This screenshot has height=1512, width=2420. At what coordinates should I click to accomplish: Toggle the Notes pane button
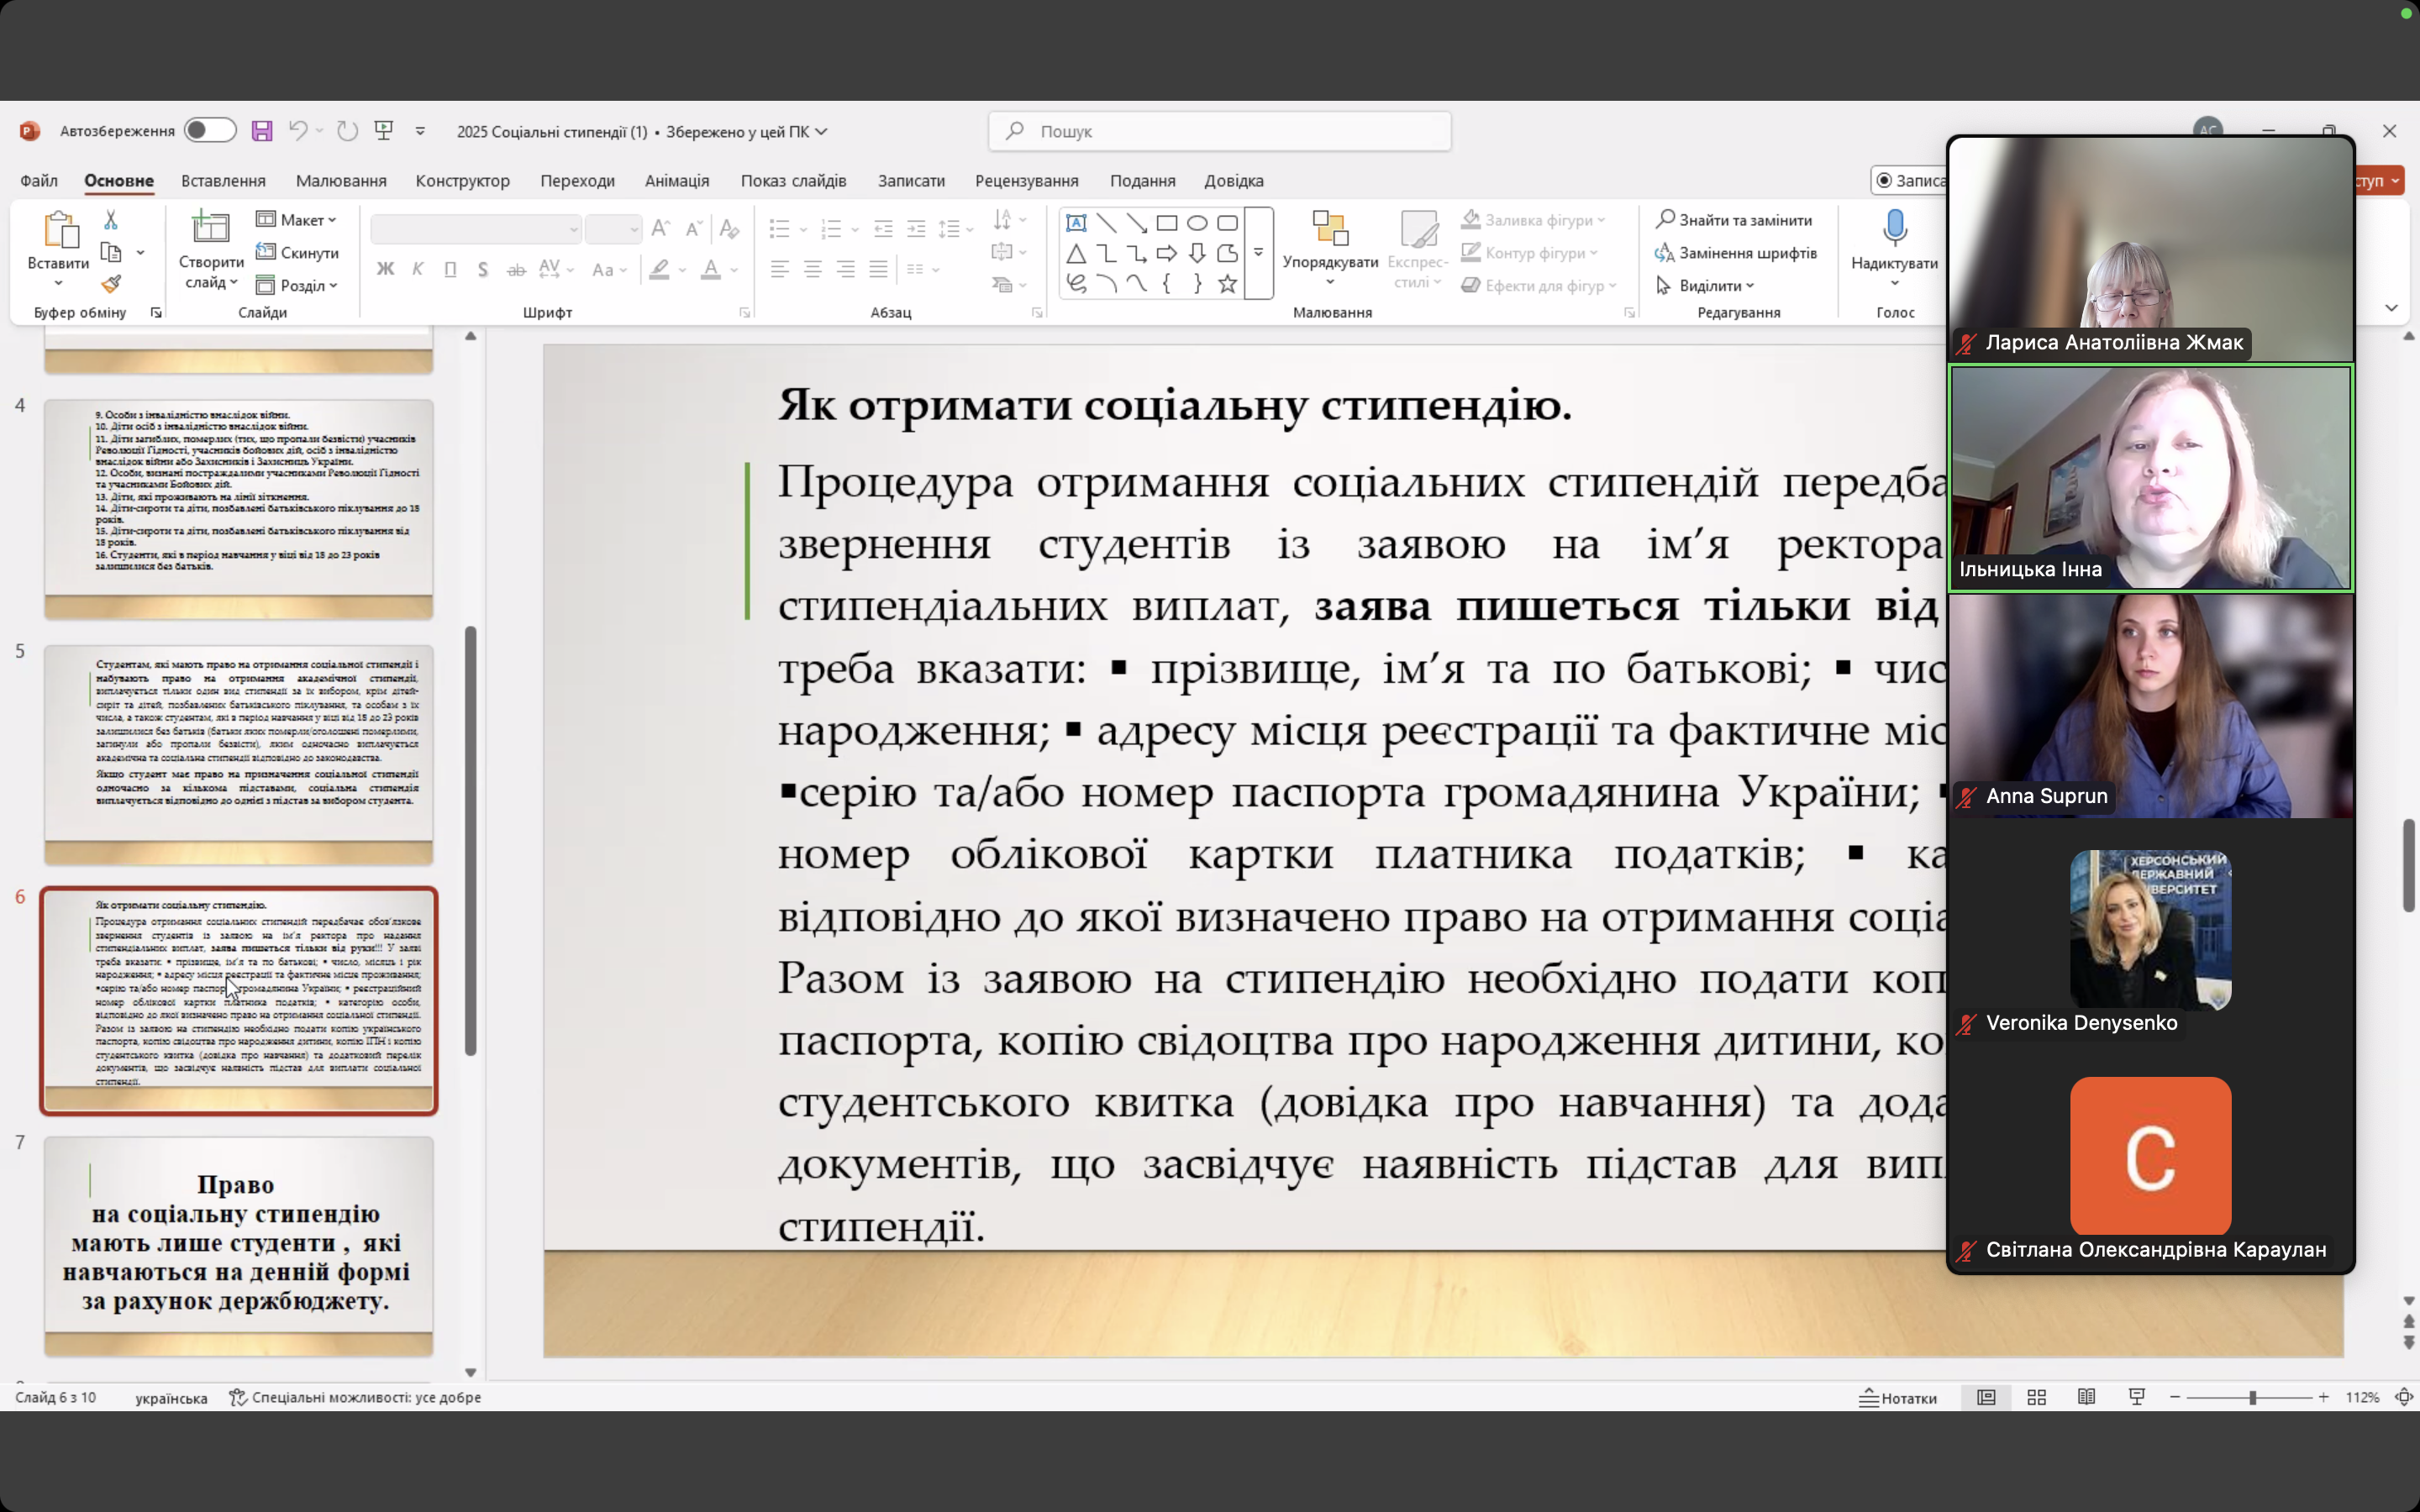point(1898,1397)
